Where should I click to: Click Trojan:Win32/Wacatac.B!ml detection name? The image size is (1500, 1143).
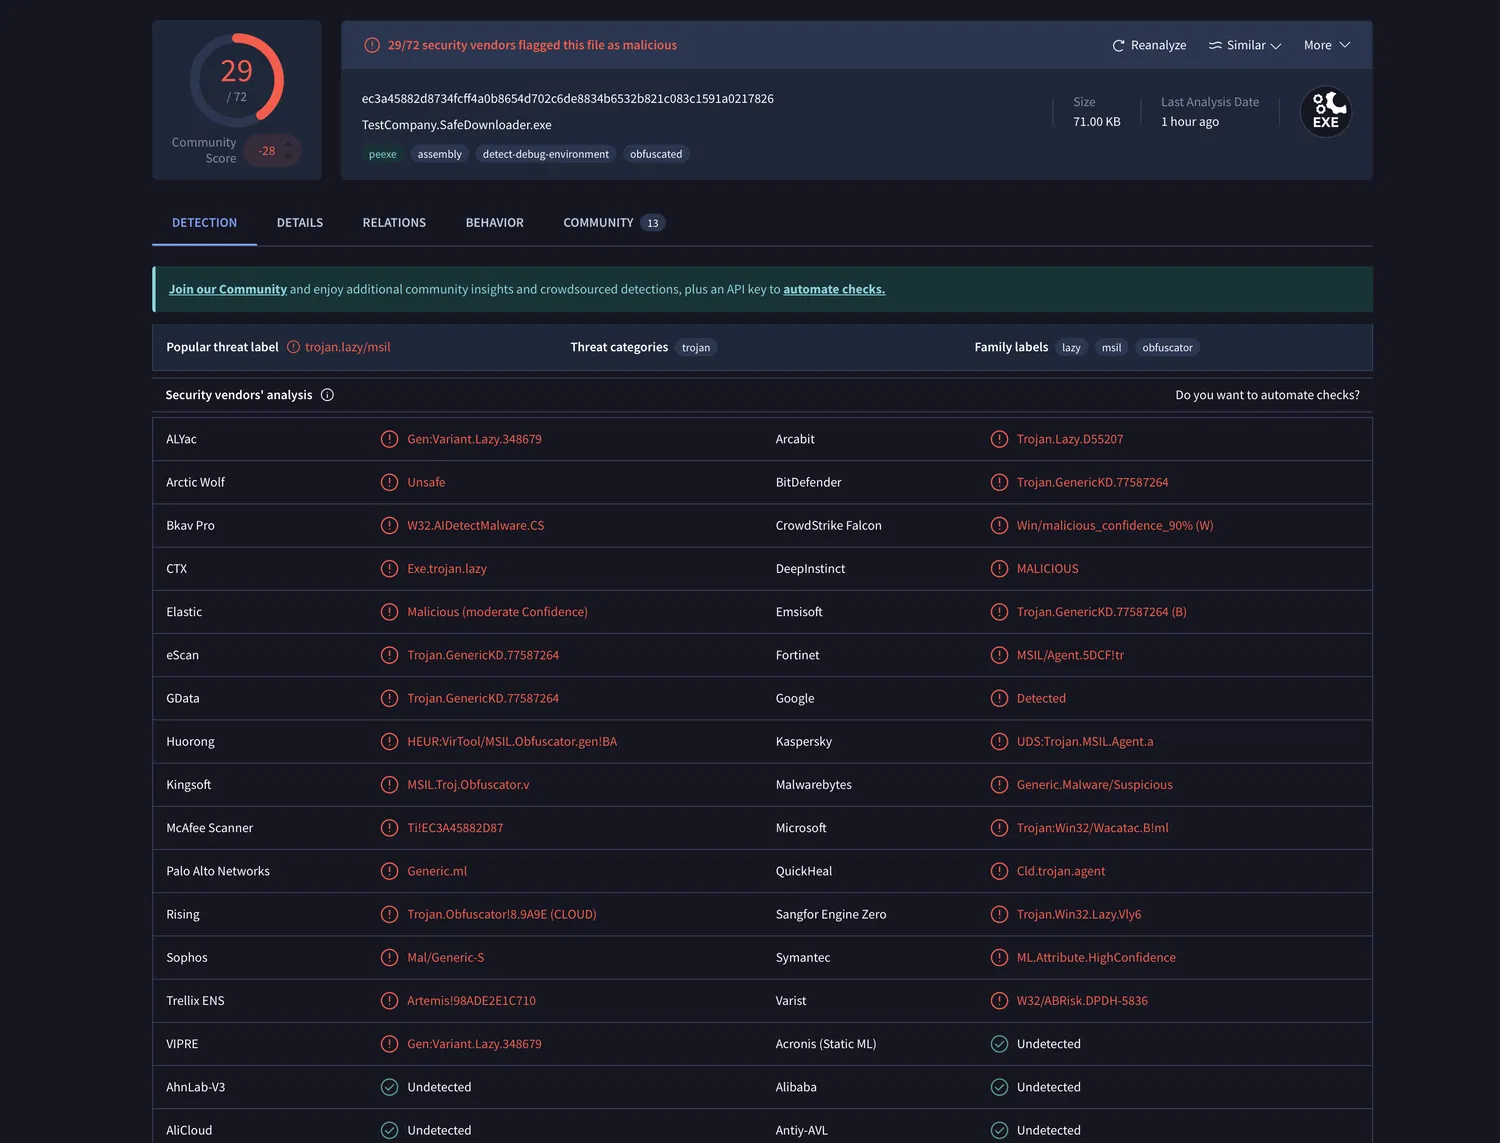(1093, 828)
